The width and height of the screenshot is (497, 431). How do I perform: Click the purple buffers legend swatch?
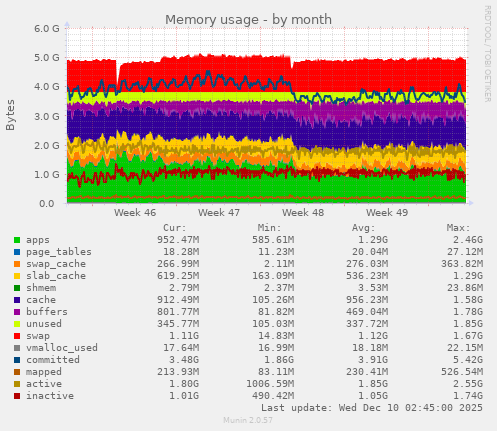click(17, 312)
